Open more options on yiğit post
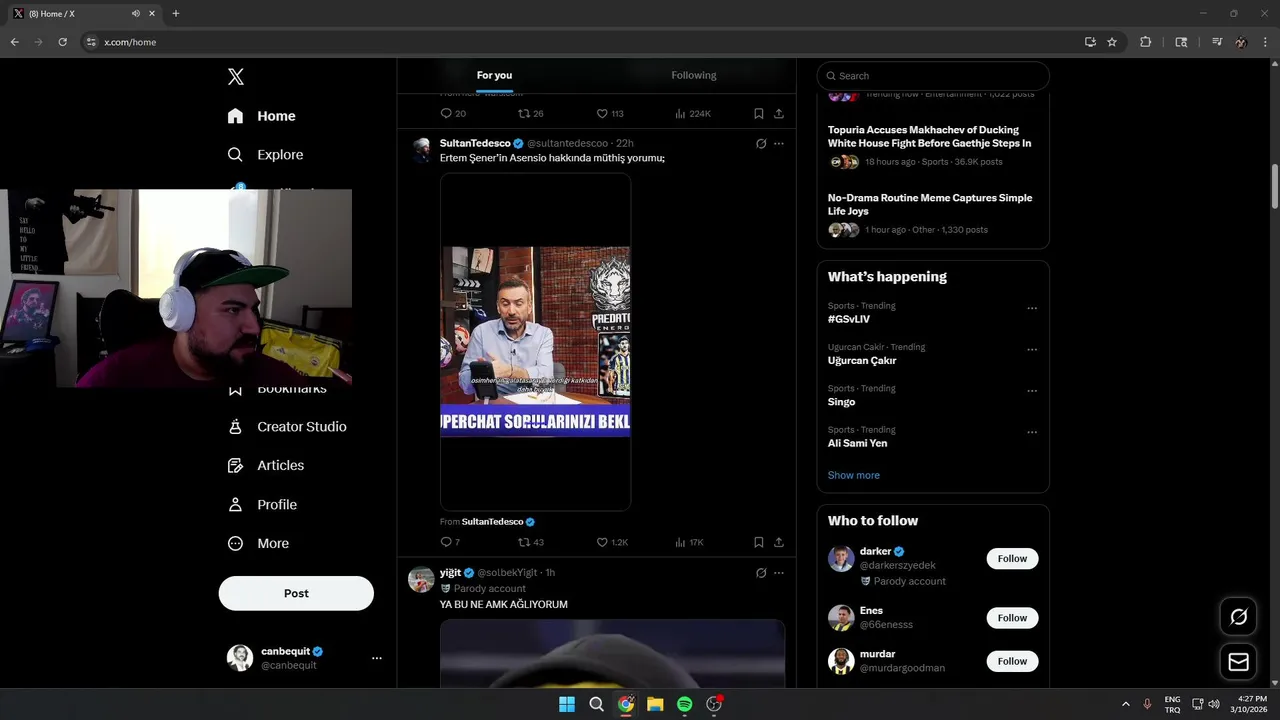The image size is (1280, 720). 779,573
